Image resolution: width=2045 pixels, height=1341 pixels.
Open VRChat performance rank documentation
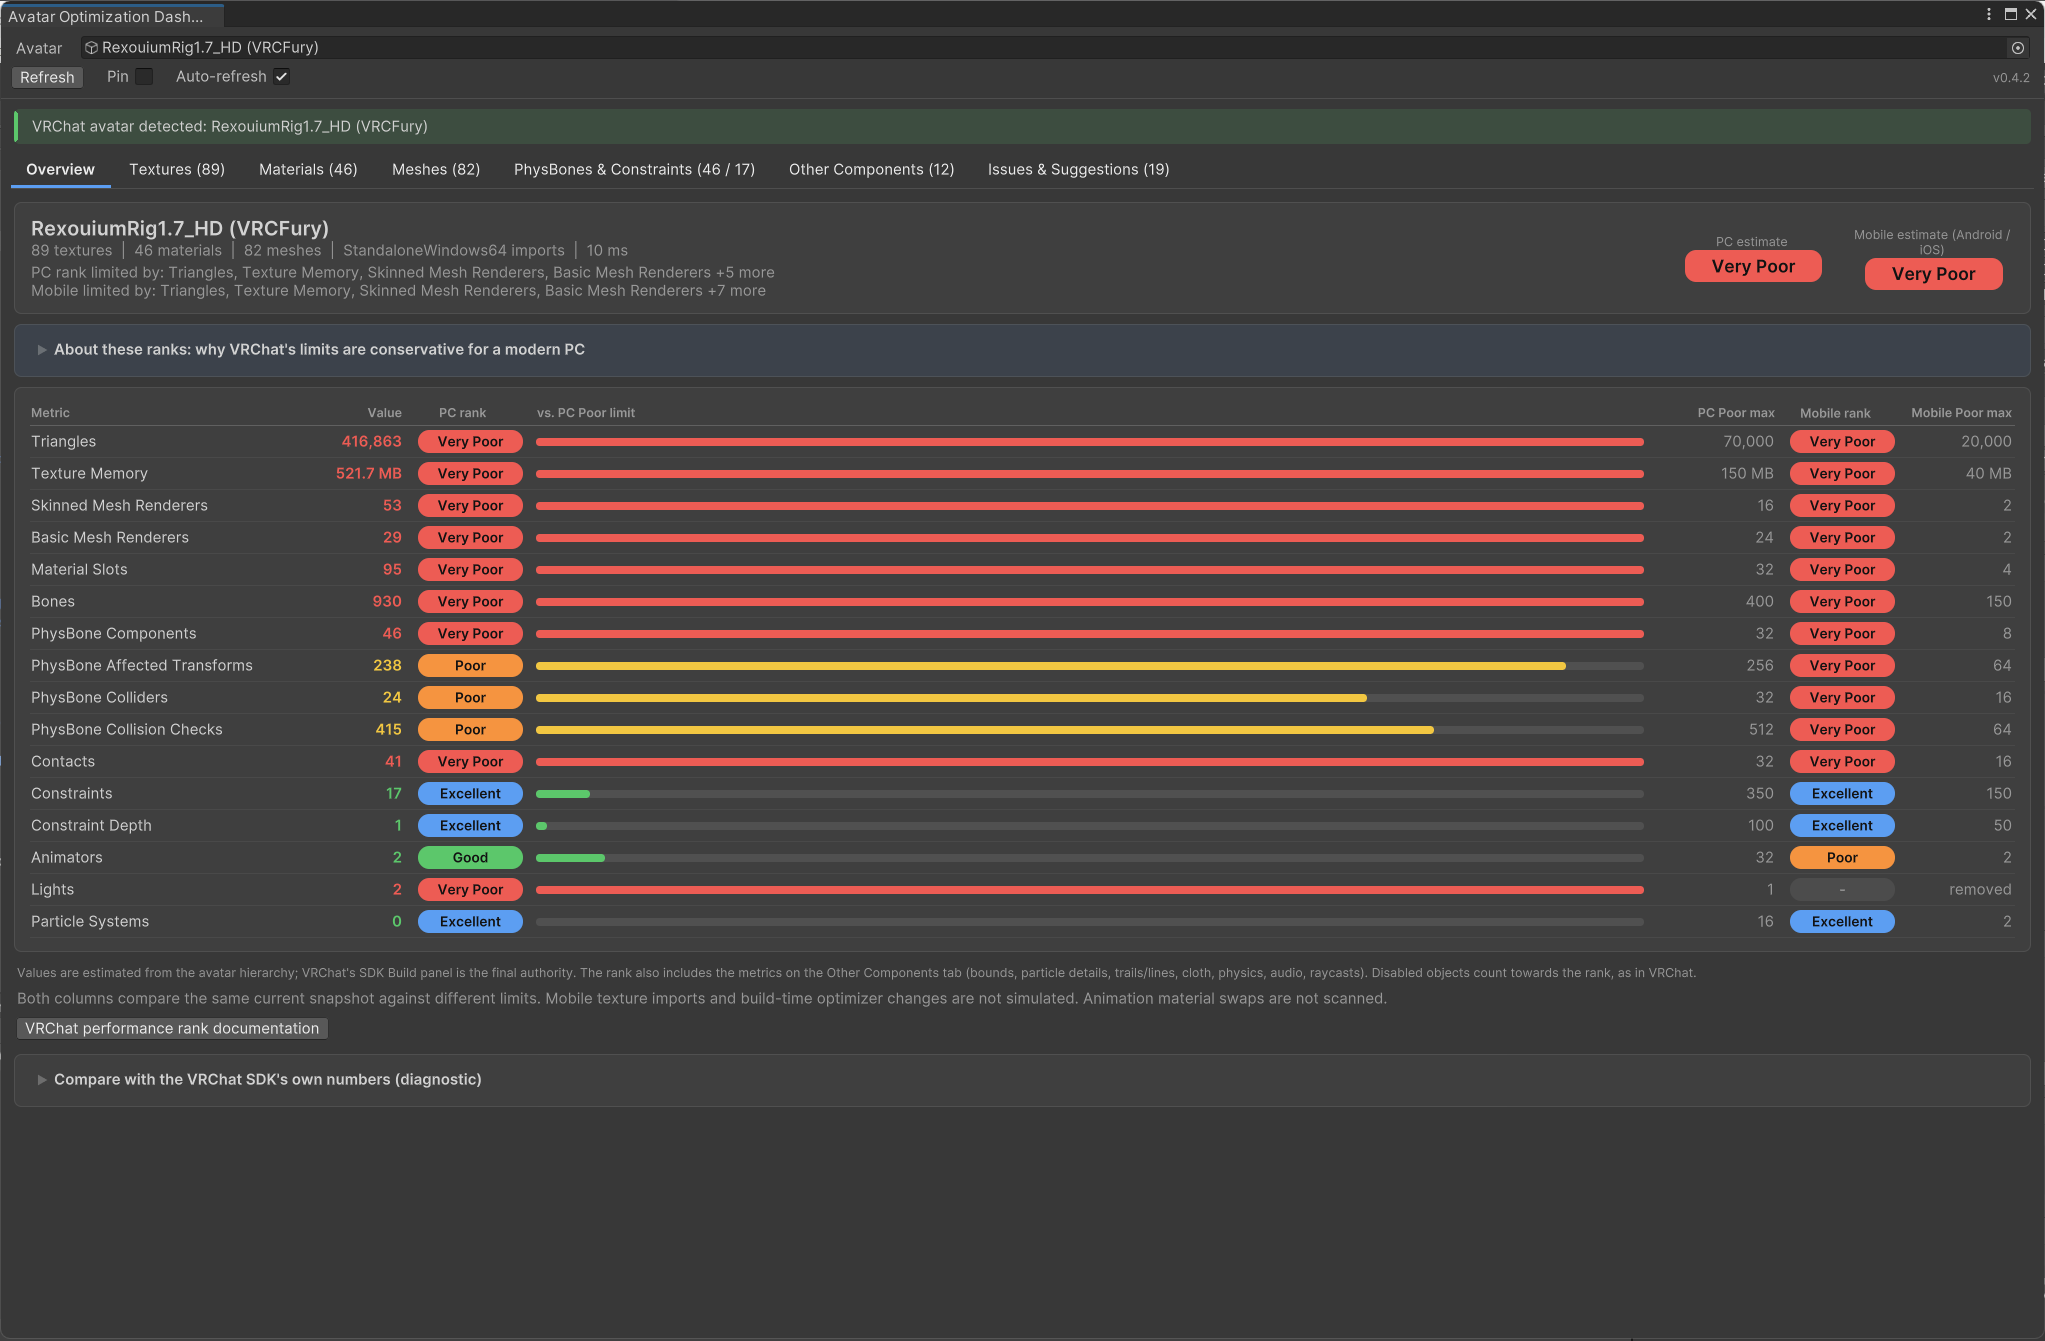(172, 1029)
